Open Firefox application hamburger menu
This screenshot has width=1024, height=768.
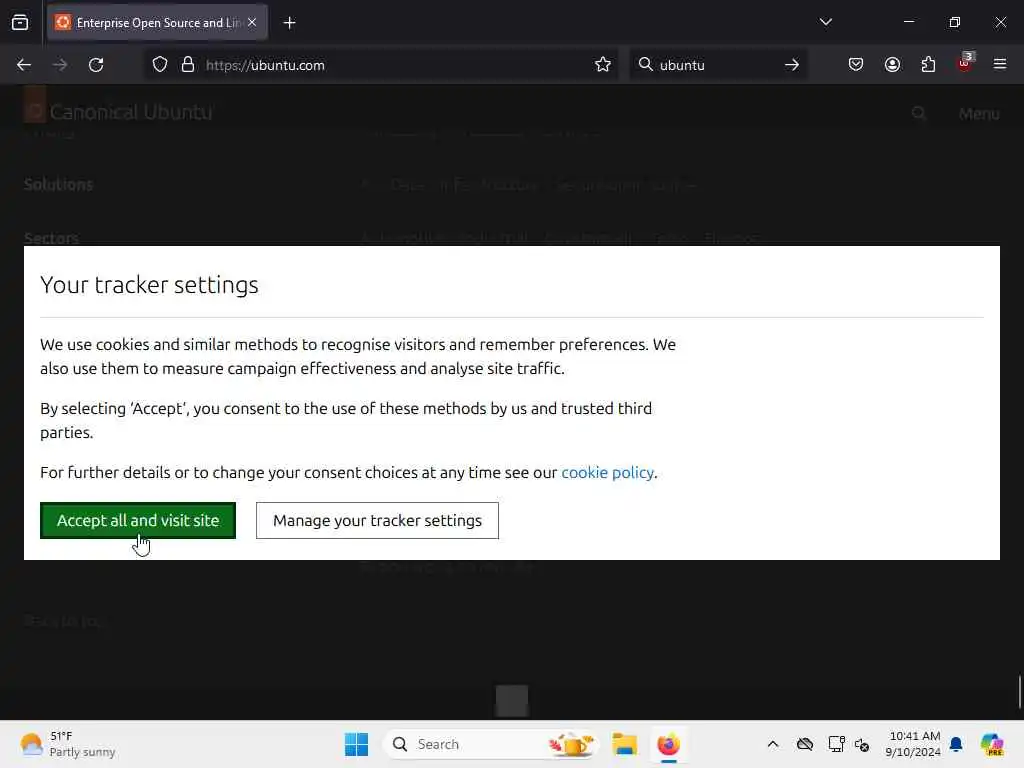pyautogui.click(x=1000, y=64)
